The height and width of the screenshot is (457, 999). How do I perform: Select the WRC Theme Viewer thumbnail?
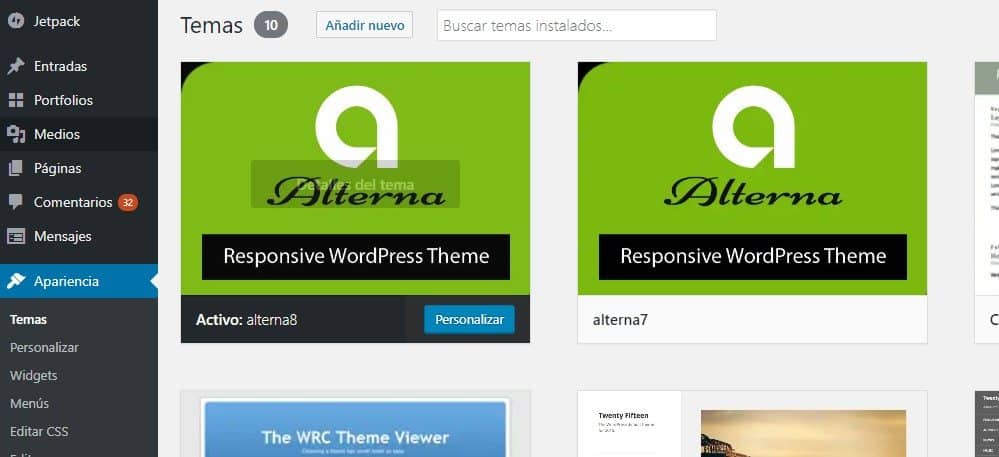pos(356,424)
